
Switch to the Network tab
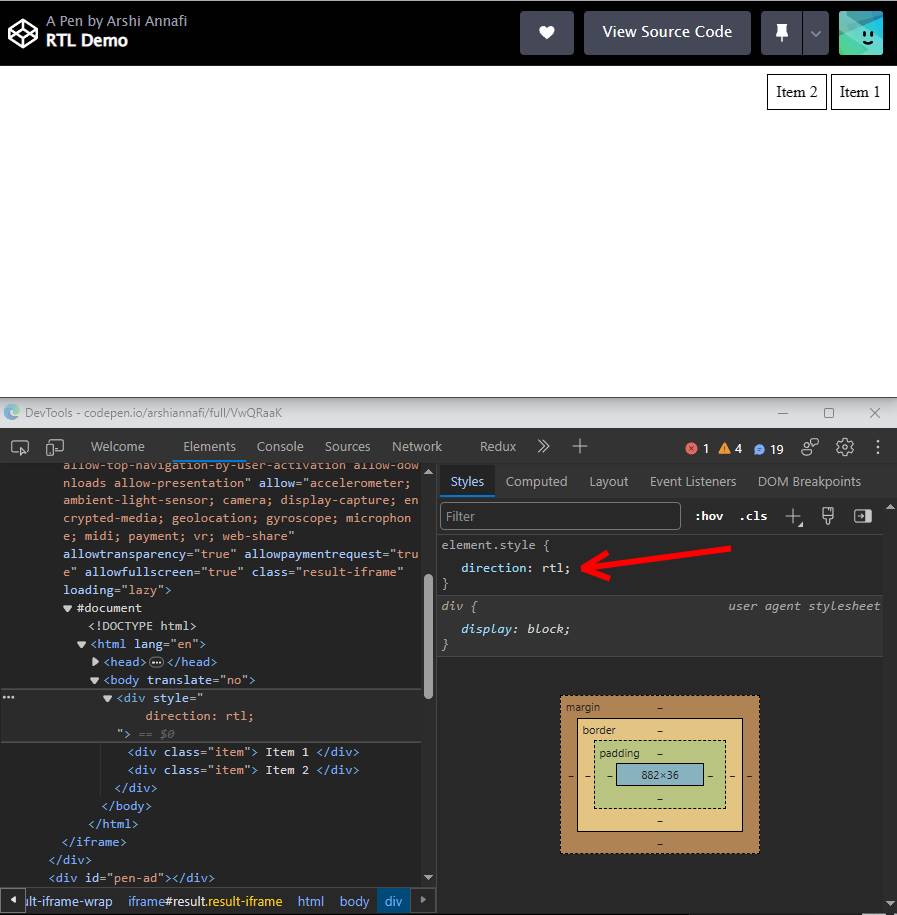click(417, 446)
